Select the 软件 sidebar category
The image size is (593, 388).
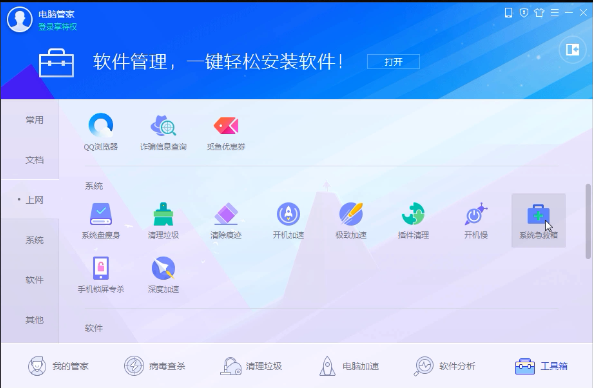pyautogui.click(x=34, y=280)
